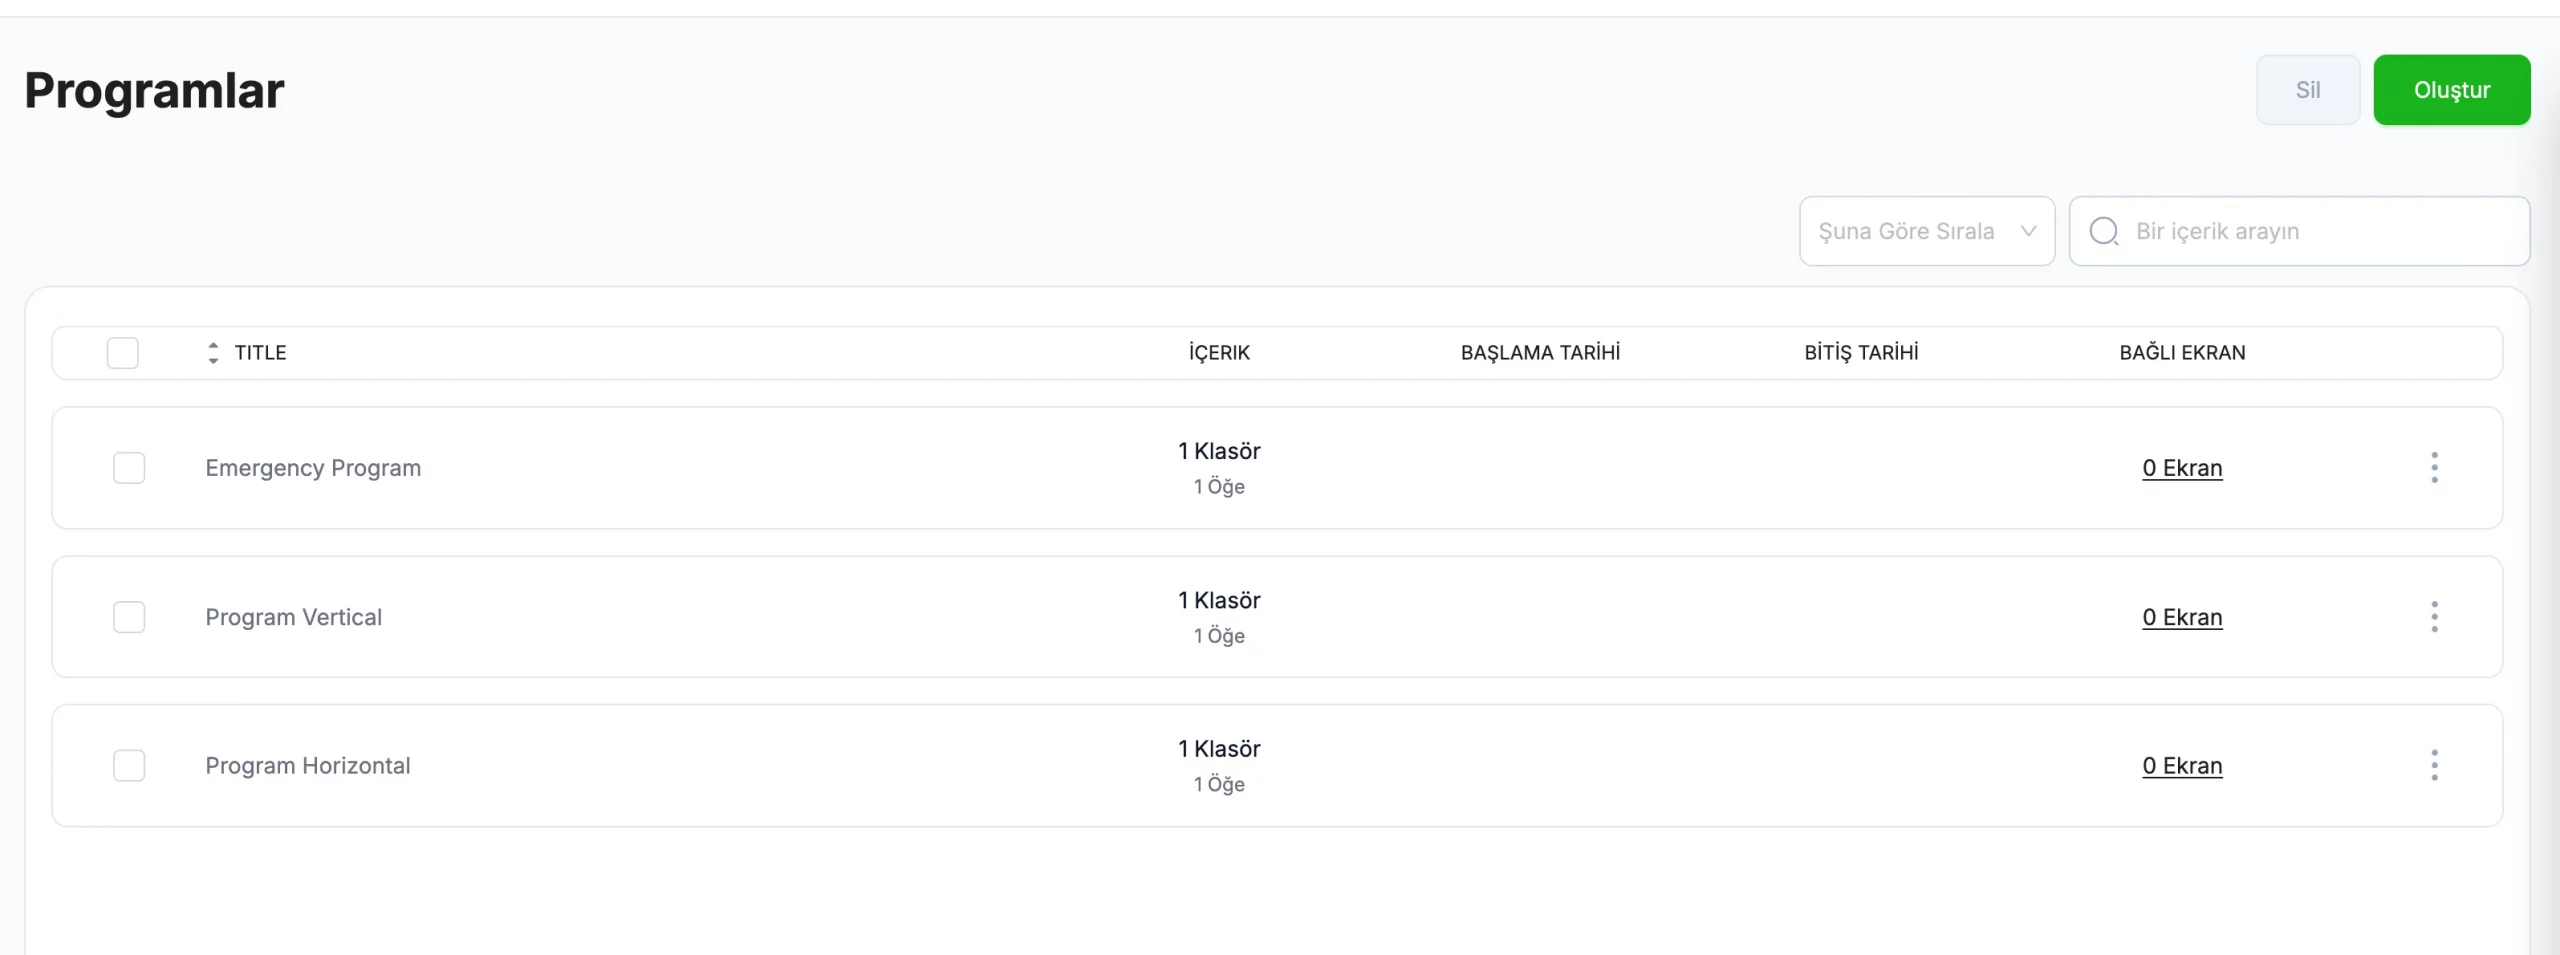Viewport: 2560px width, 955px height.
Task: Check the Program Vertical checkbox
Action: coord(129,616)
